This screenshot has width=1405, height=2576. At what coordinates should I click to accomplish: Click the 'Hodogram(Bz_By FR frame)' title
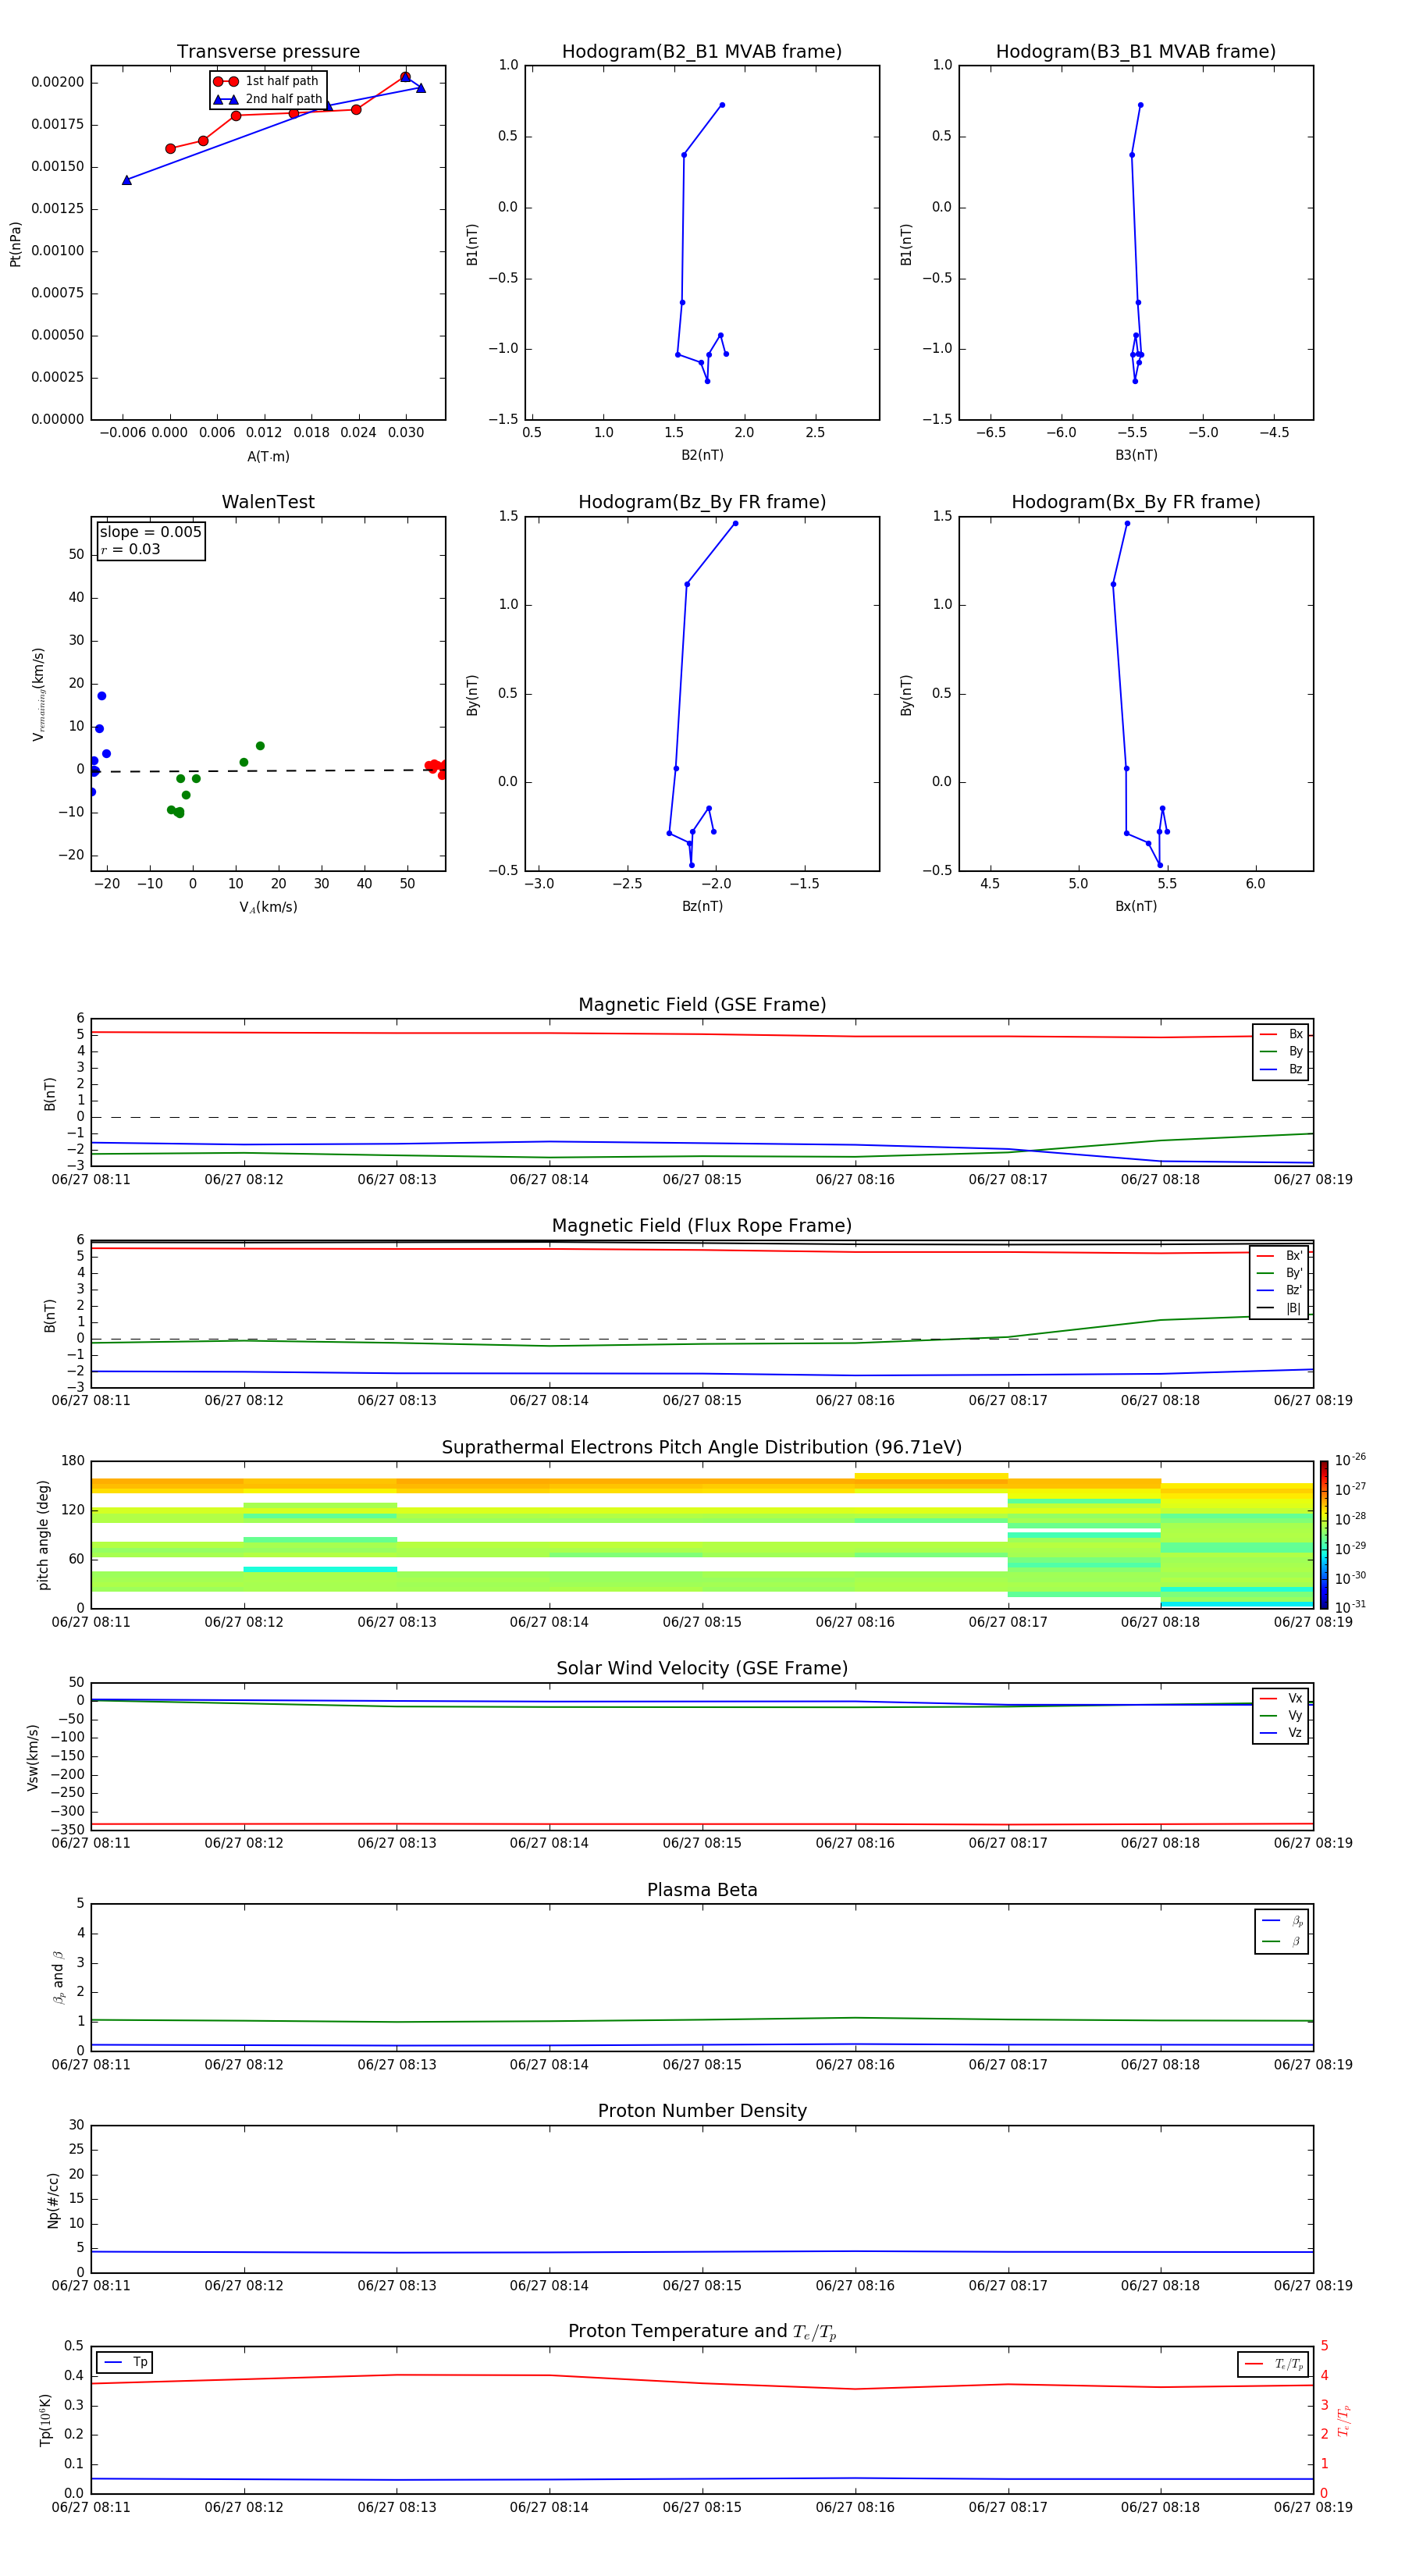click(702, 502)
